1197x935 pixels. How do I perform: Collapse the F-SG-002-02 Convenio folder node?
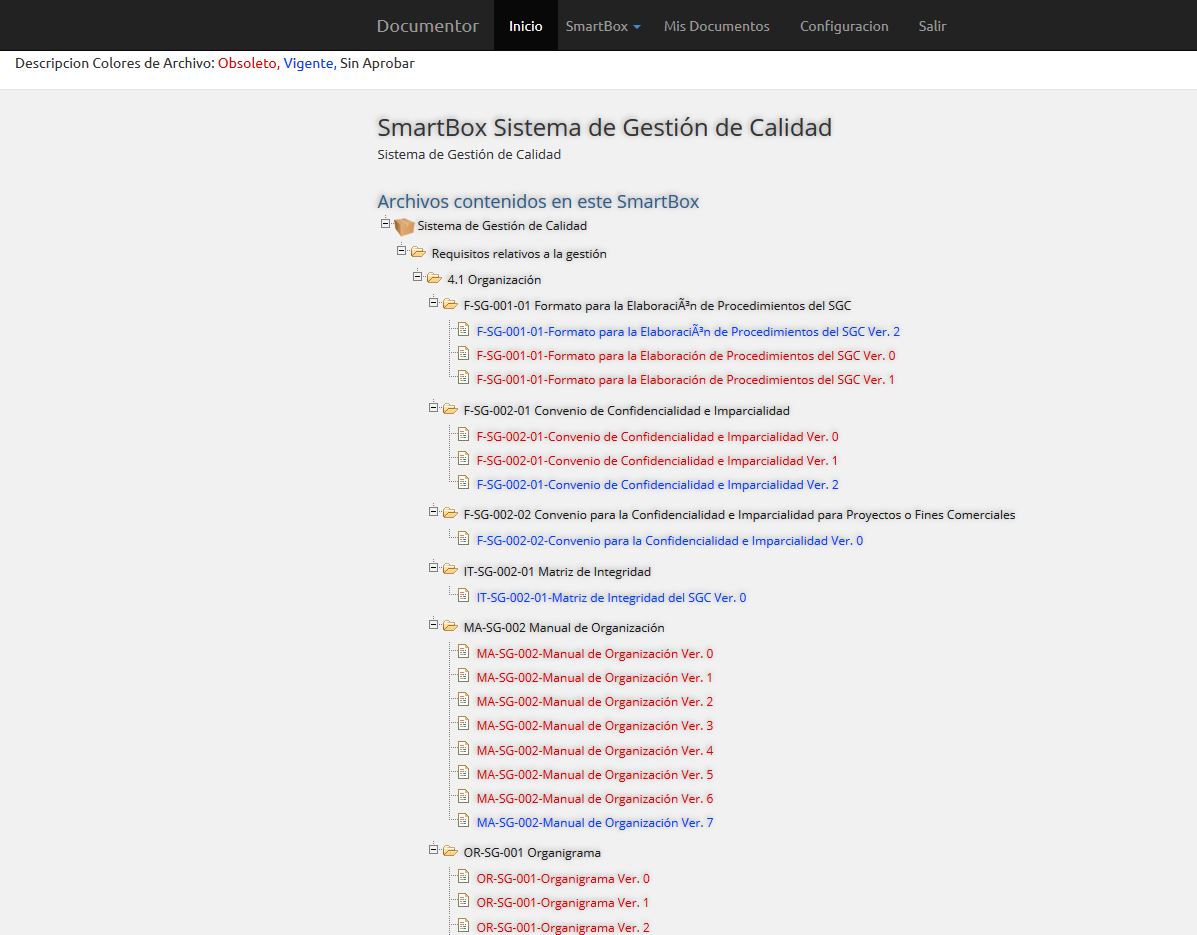pos(434,511)
